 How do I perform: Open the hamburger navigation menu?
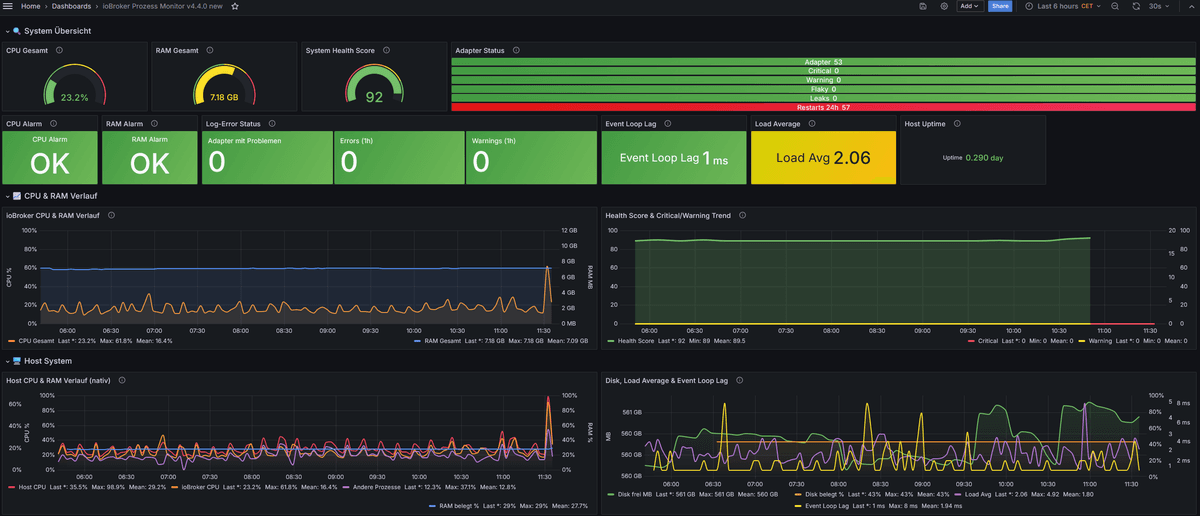point(7,6)
